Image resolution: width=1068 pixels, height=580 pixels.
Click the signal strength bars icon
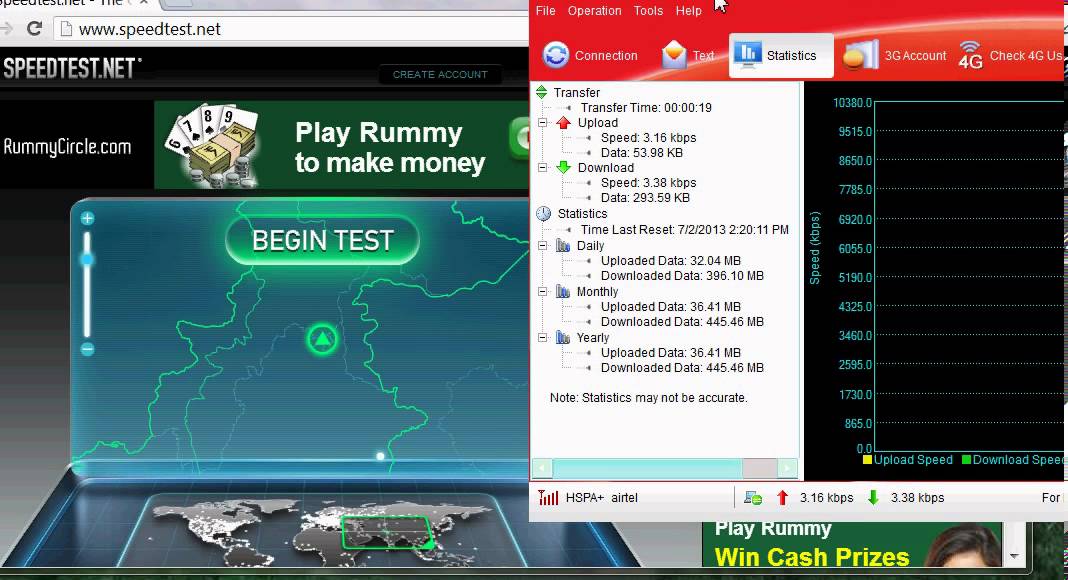coord(548,498)
